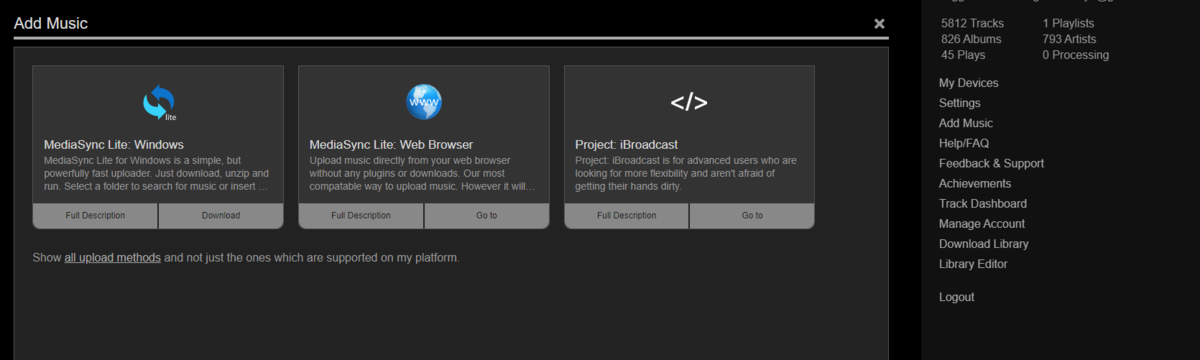Click the MediaSync Lite Windows sync icon

coord(159,102)
